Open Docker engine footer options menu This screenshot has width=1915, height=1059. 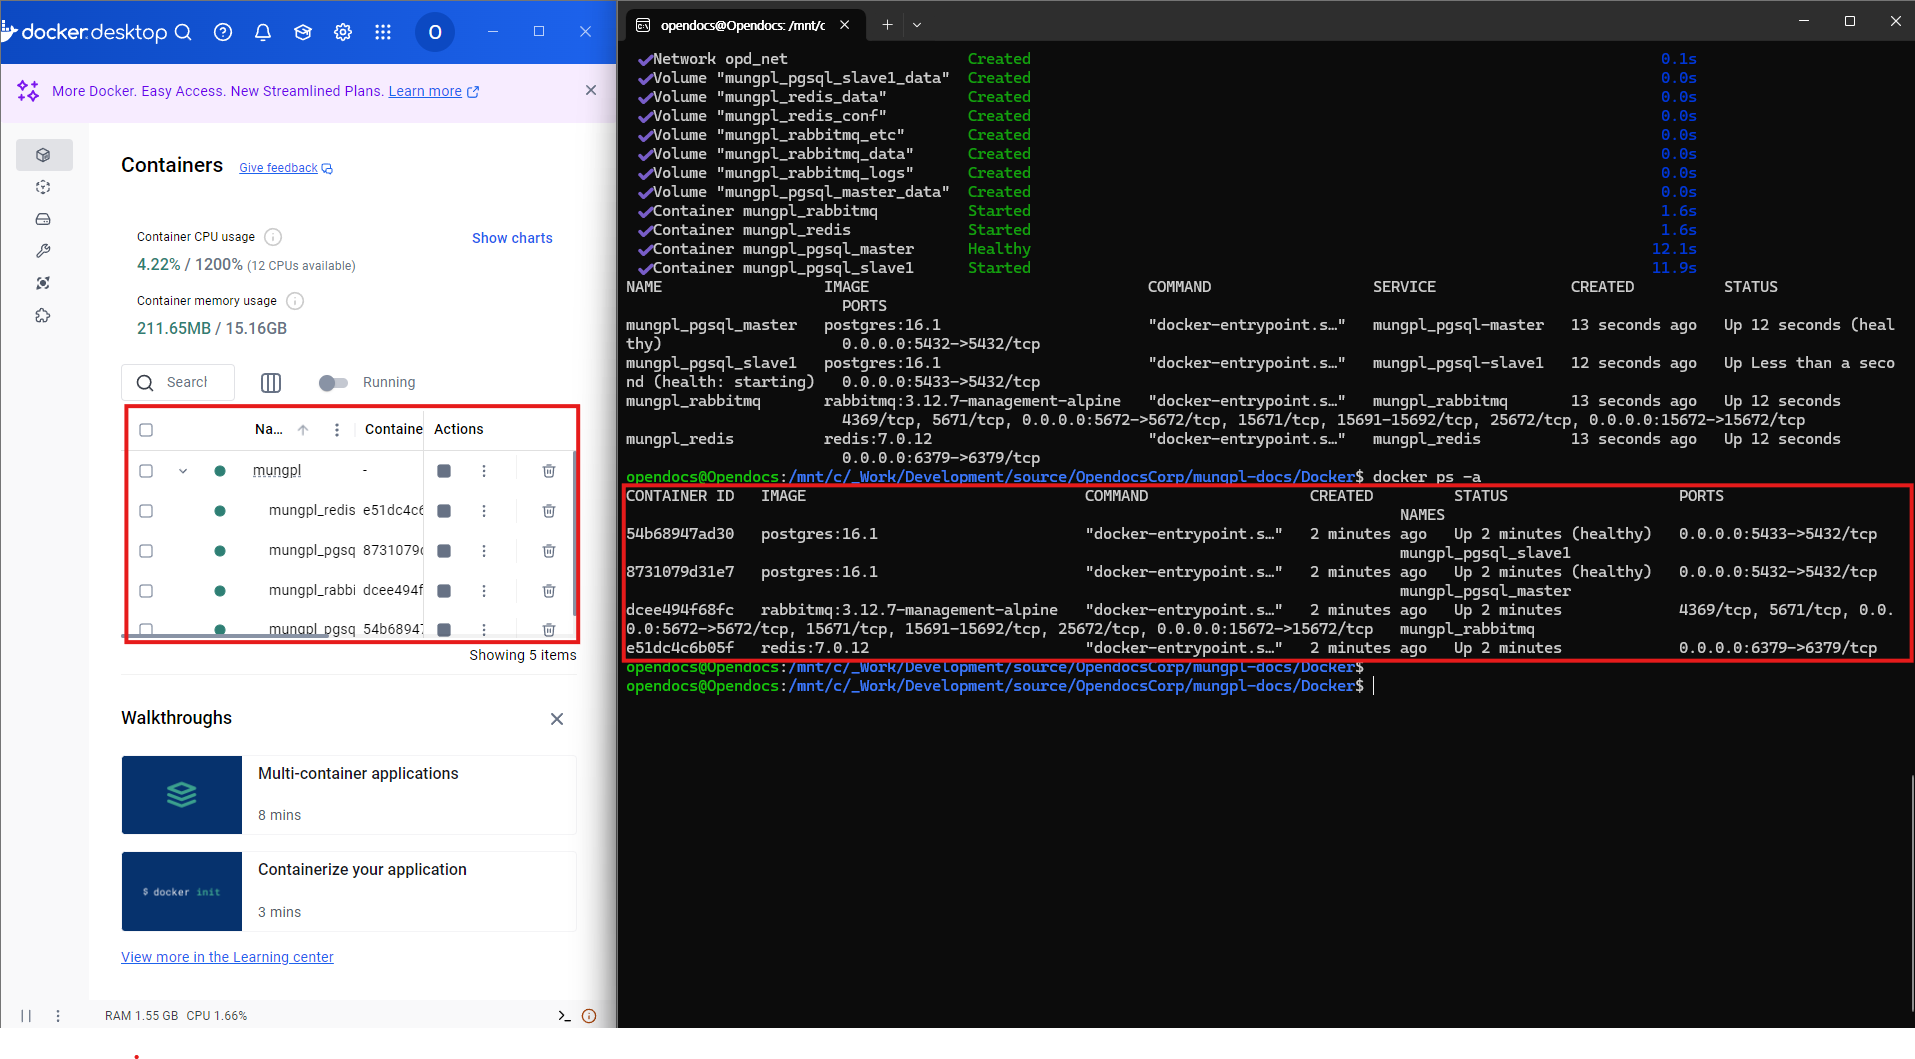coord(58,1016)
